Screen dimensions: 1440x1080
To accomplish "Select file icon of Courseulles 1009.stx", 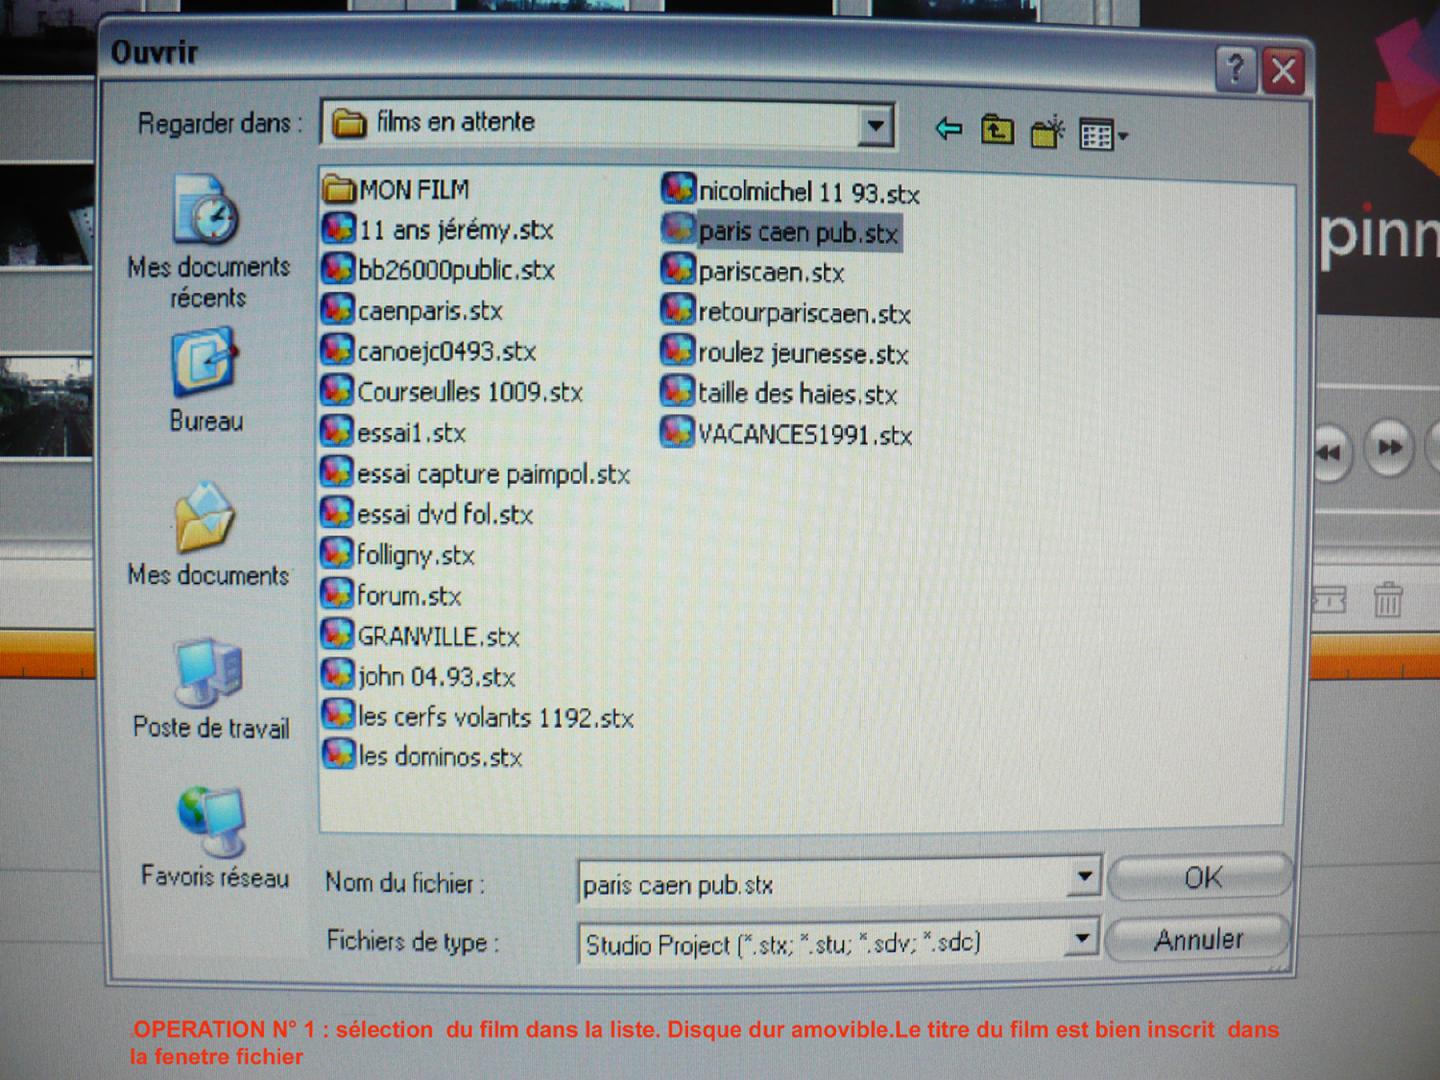I will [338, 391].
